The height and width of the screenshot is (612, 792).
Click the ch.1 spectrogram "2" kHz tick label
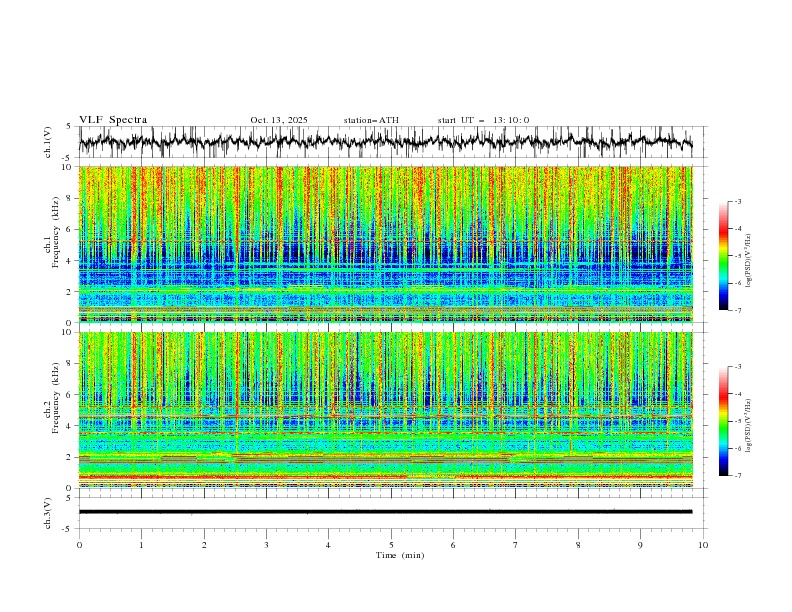coord(70,292)
